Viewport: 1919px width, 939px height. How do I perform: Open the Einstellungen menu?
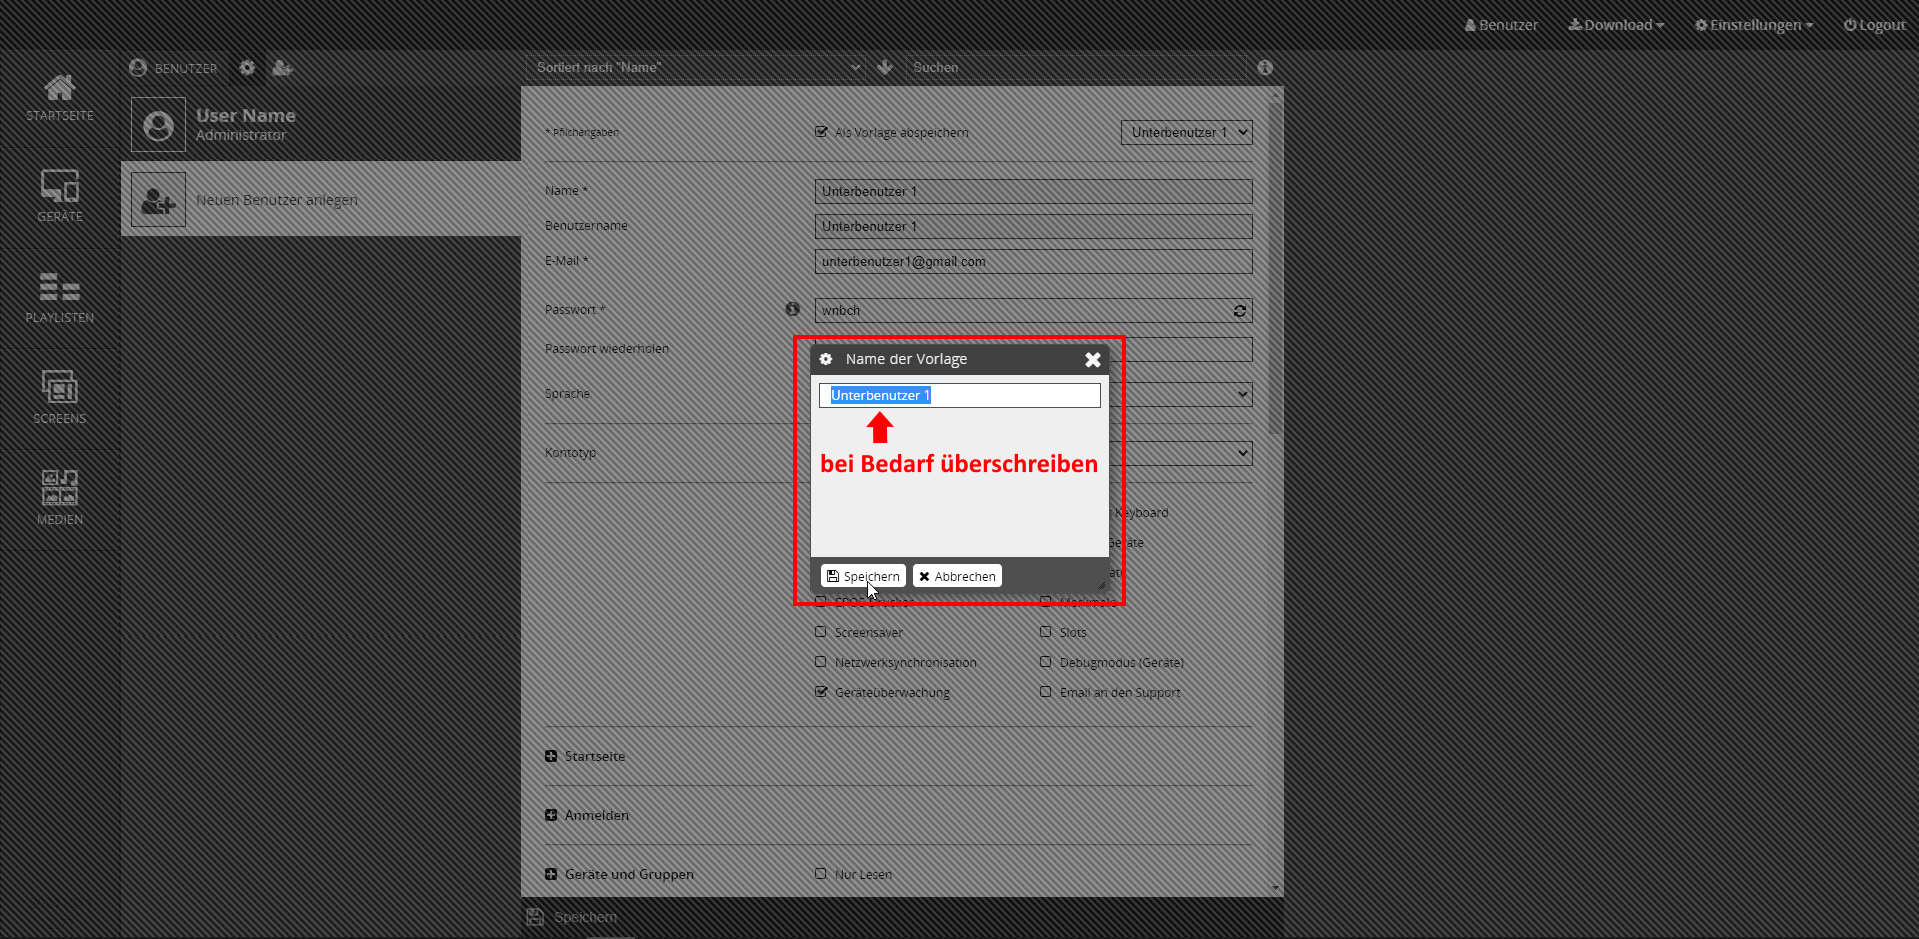[1754, 25]
